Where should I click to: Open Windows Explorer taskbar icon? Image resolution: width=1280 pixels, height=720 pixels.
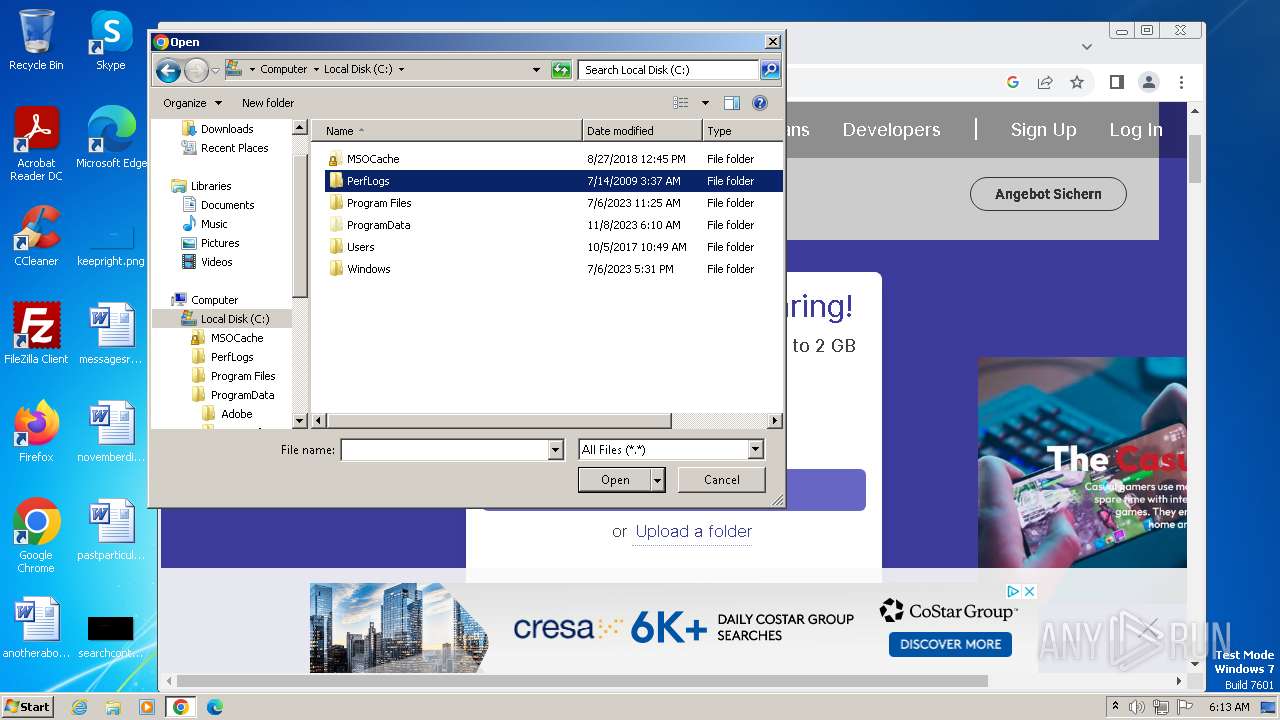click(113, 707)
